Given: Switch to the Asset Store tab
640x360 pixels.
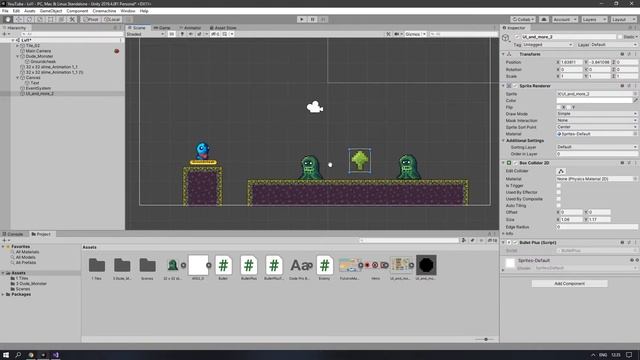Looking at the screenshot, I should (x=223, y=28).
